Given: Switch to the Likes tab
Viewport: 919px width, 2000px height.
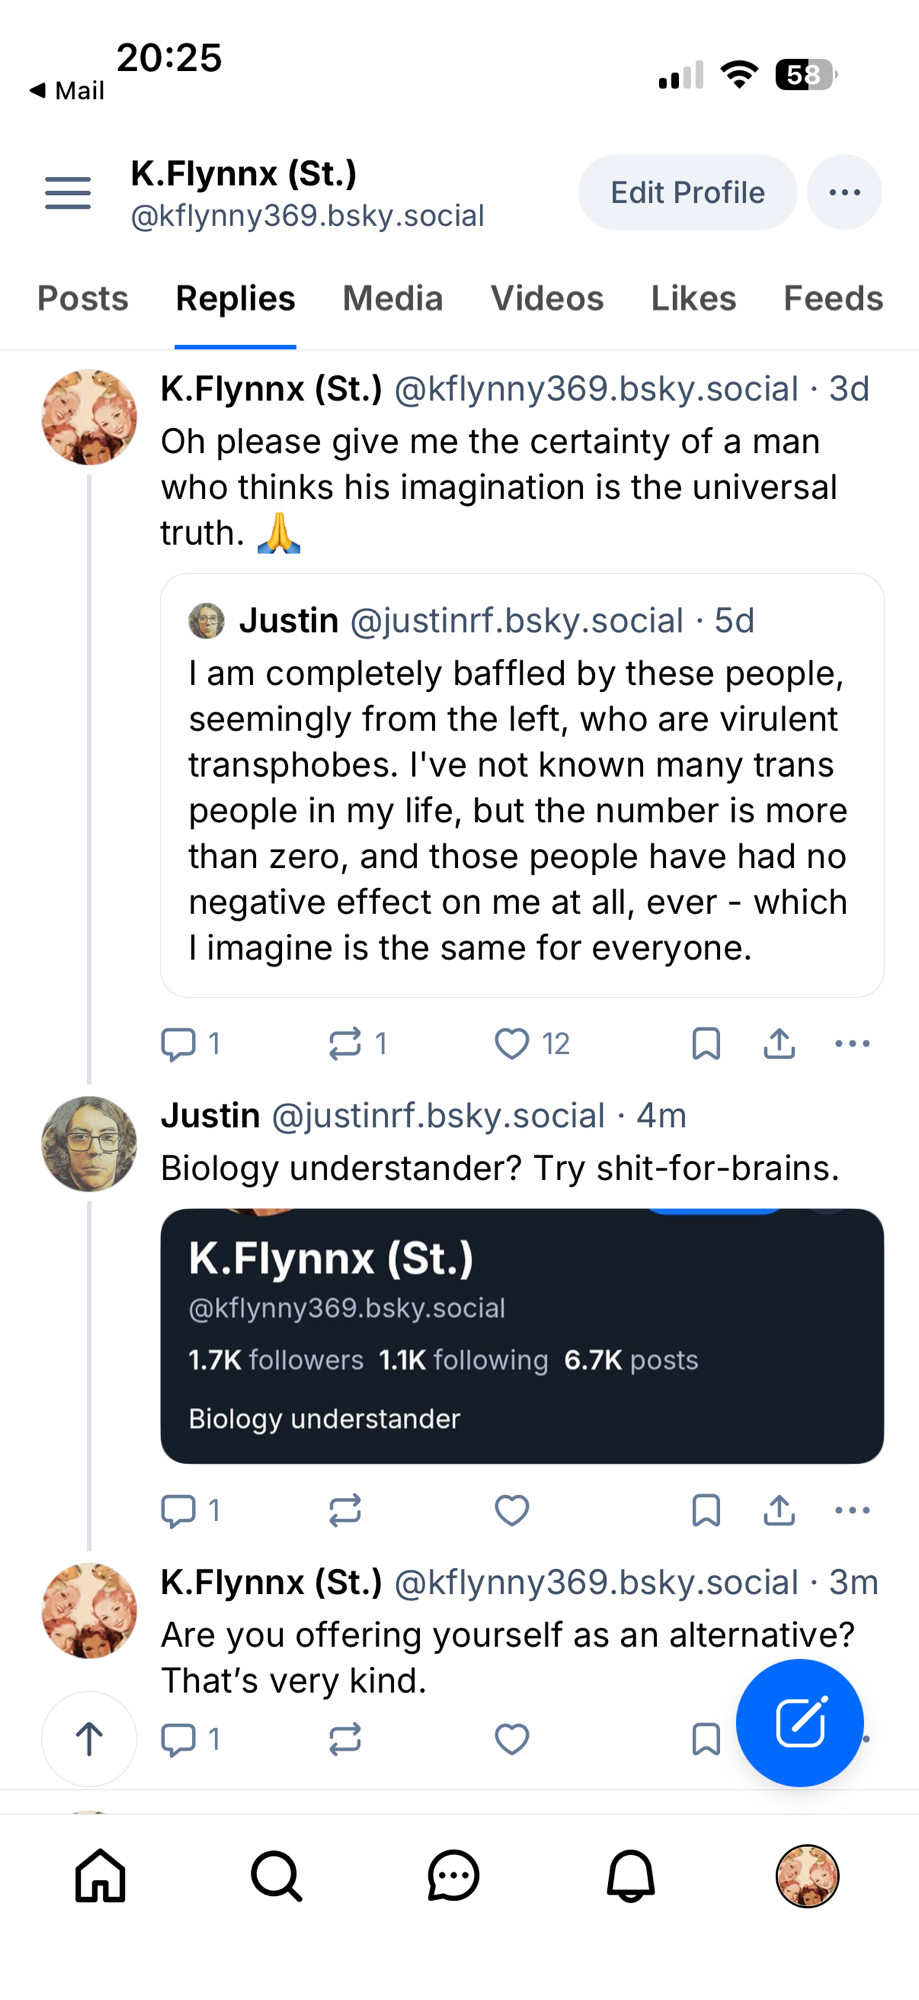Looking at the screenshot, I should pos(693,298).
